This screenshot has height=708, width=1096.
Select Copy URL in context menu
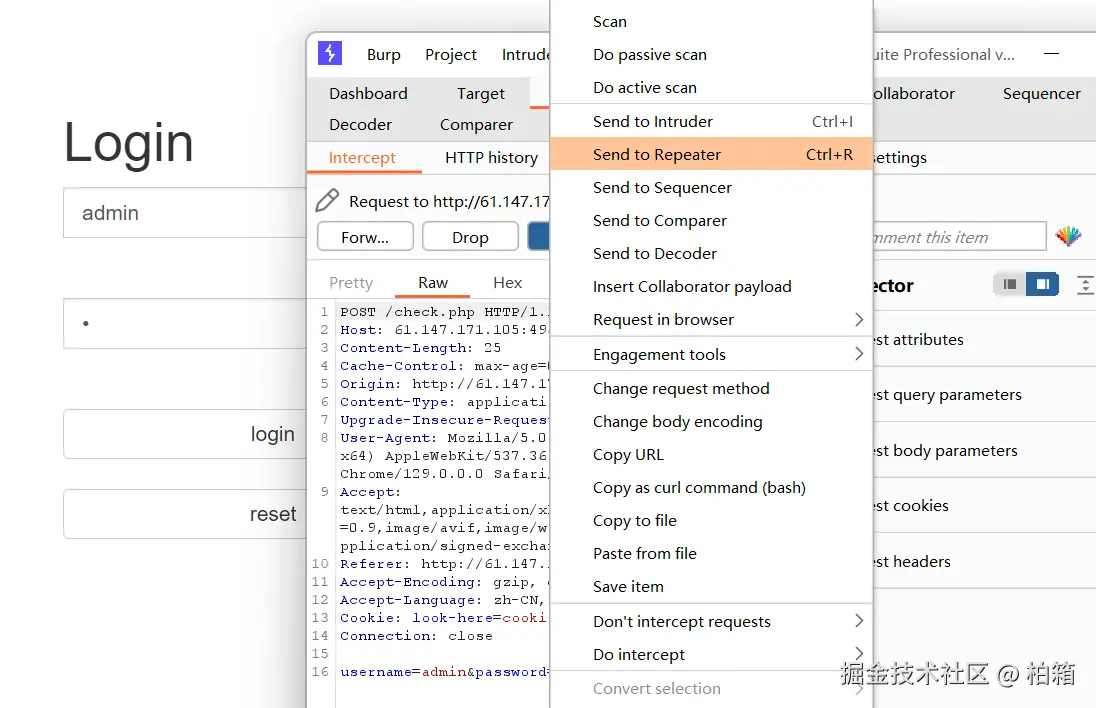point(712,454)
